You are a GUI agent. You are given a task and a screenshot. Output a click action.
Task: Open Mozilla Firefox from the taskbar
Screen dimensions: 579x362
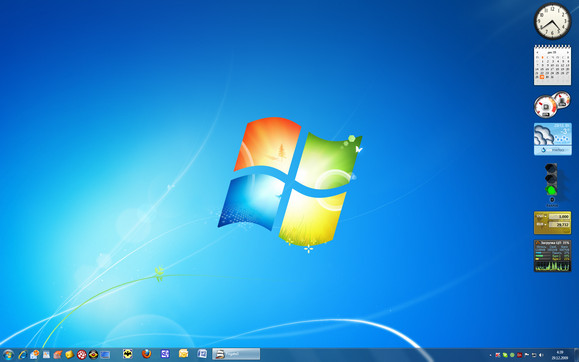tap(147, 354)
